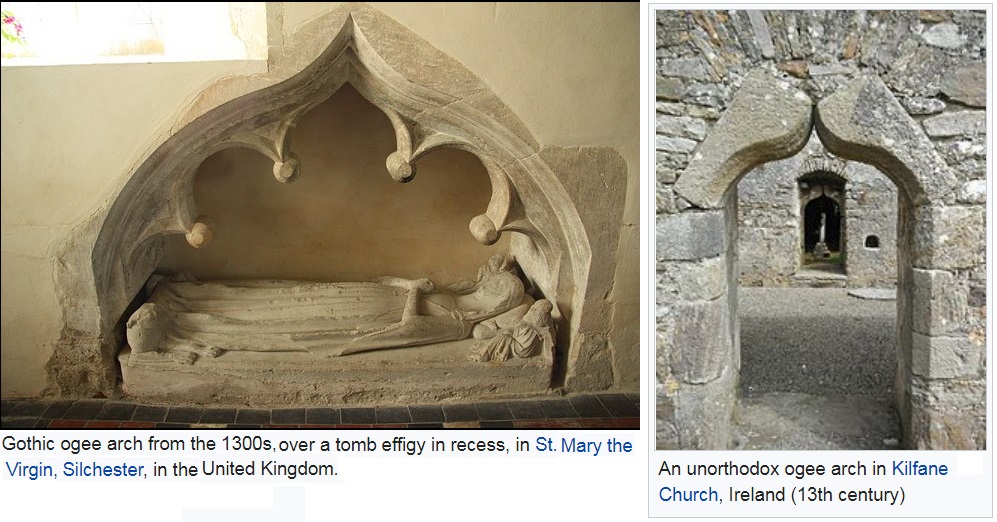Click the tiled floor border beneath the tomb
Viewport: 997px width, 522px height.
(x=320, y=412)
